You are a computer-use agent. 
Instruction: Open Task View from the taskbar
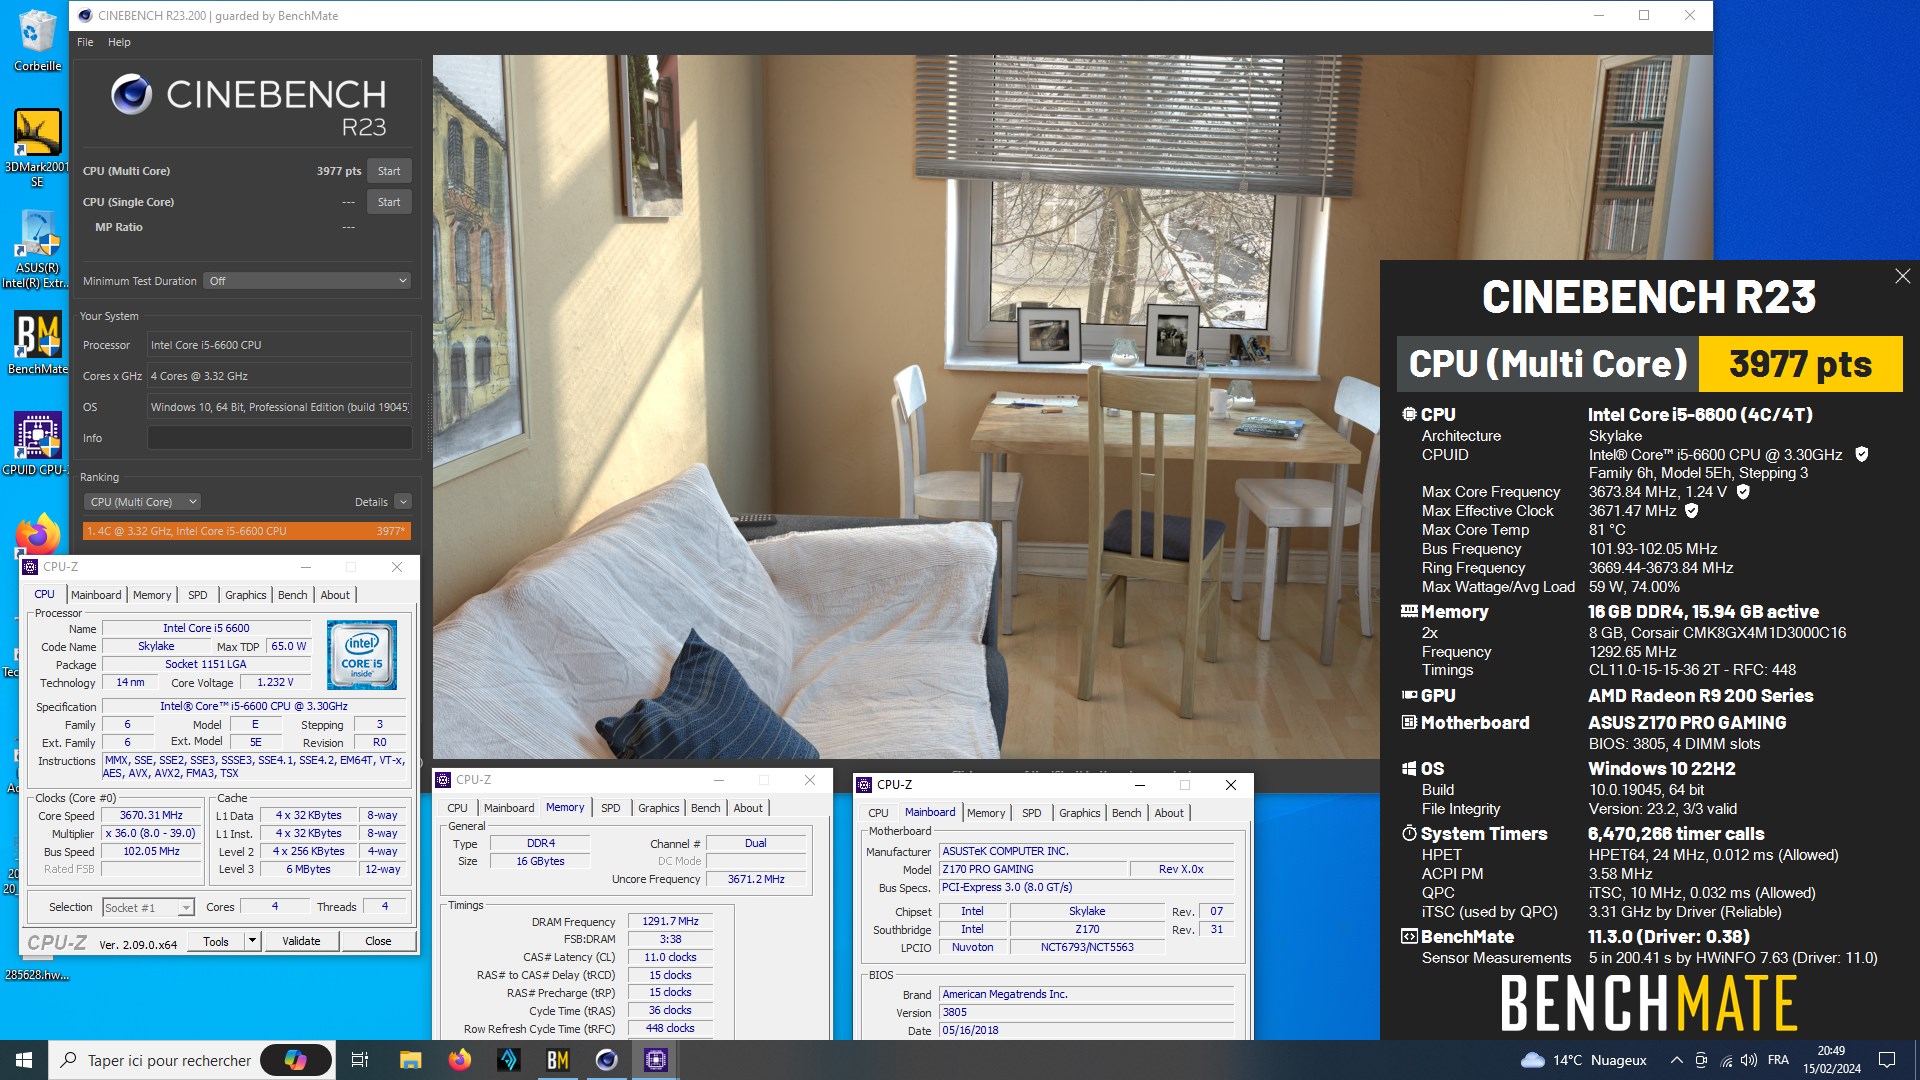360,1060
